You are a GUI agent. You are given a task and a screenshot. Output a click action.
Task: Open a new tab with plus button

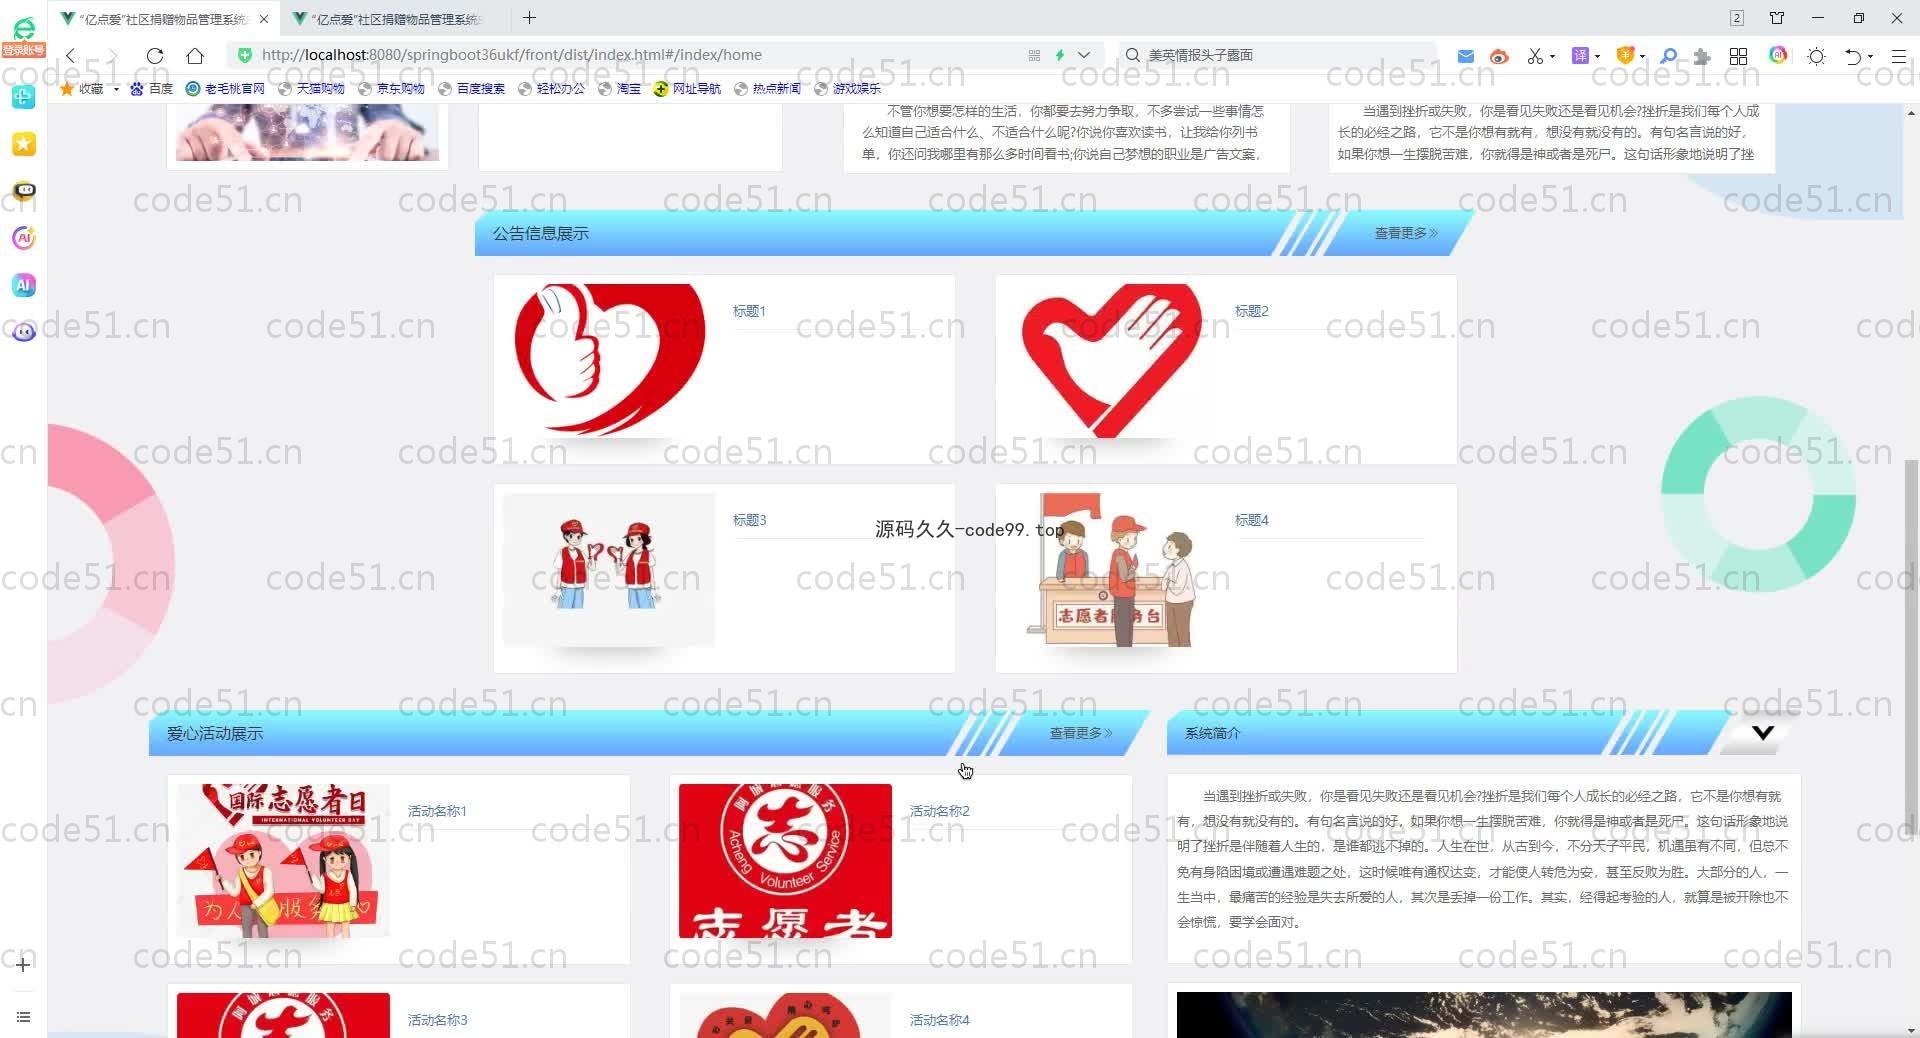pos(530,18)
